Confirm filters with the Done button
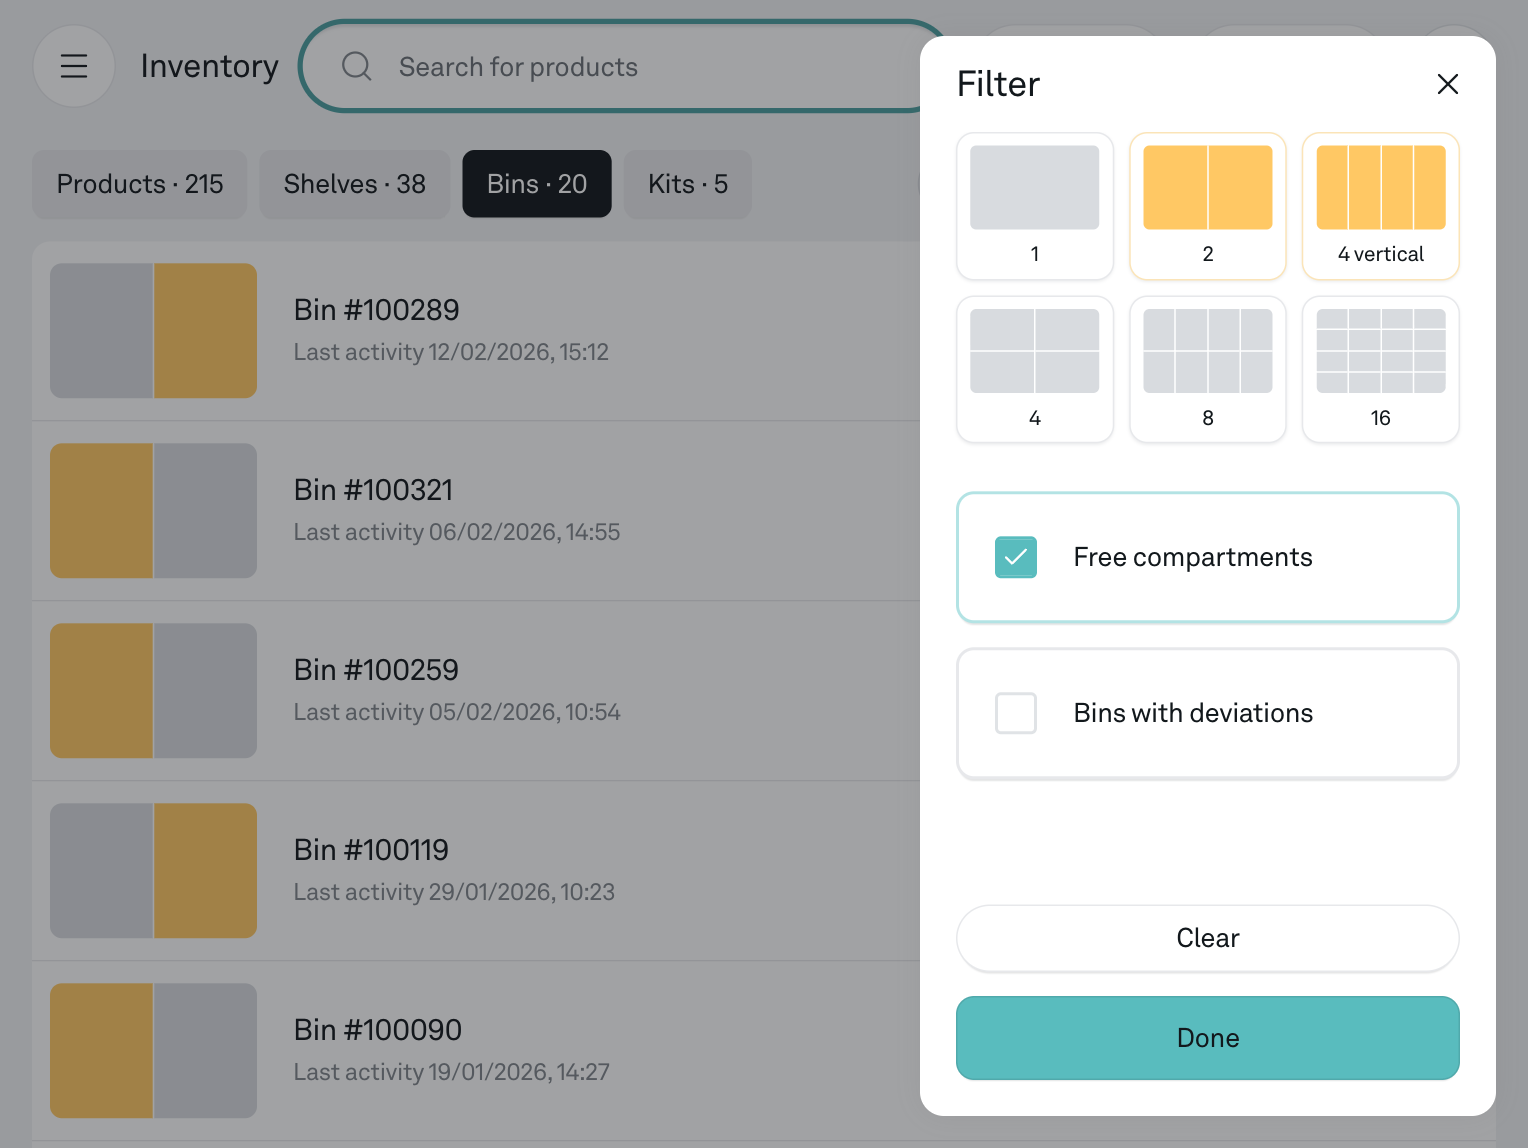 pos(1207,1038)
